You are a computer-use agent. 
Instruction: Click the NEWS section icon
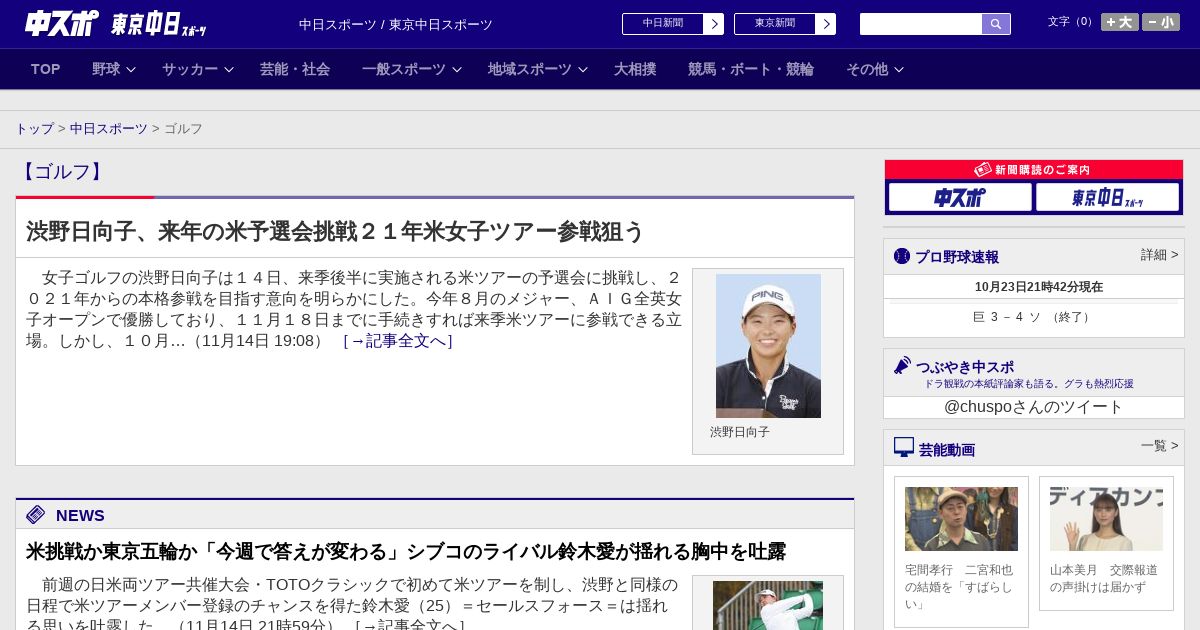coord(36,515)
